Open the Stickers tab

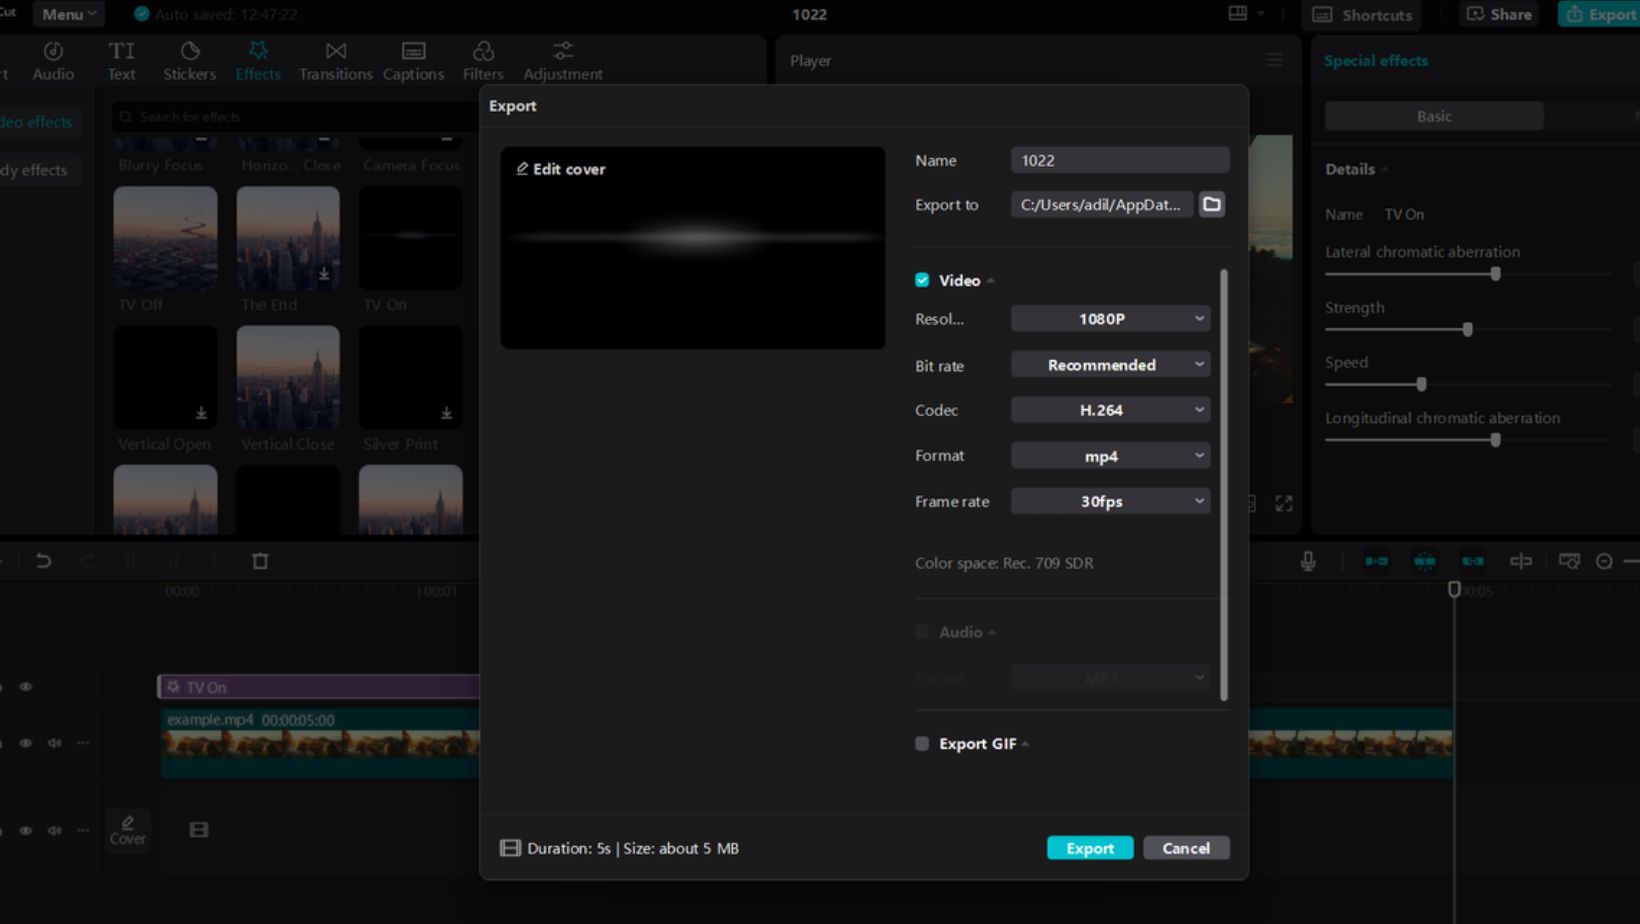click(189, 61)
